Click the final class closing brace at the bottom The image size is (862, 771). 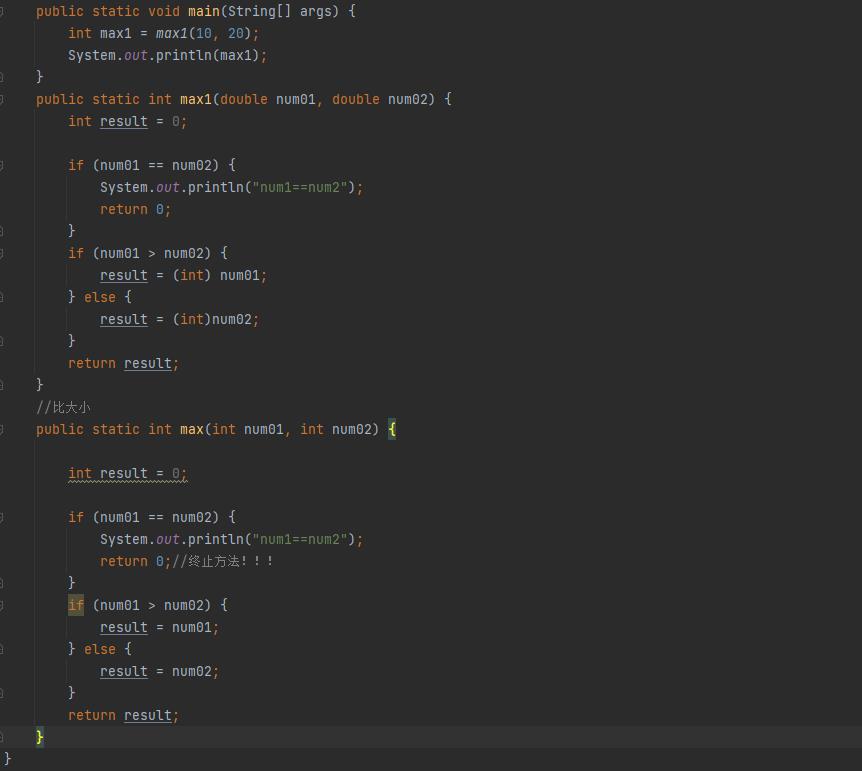pyautogui.click(x=7, y=759)
